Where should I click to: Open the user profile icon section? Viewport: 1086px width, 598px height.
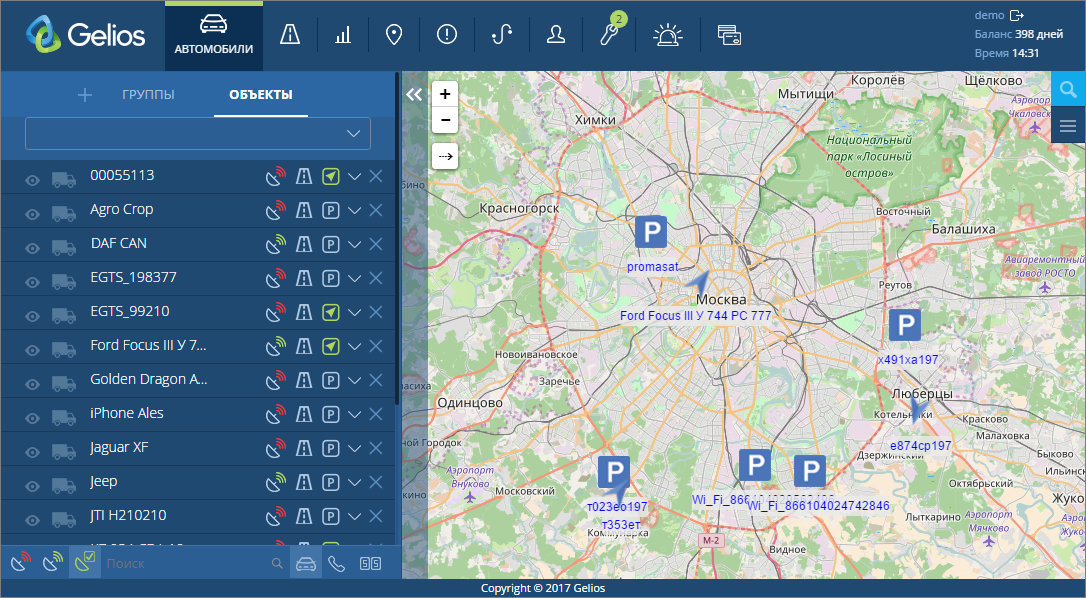pyautogui.click(x=556, y=36)
